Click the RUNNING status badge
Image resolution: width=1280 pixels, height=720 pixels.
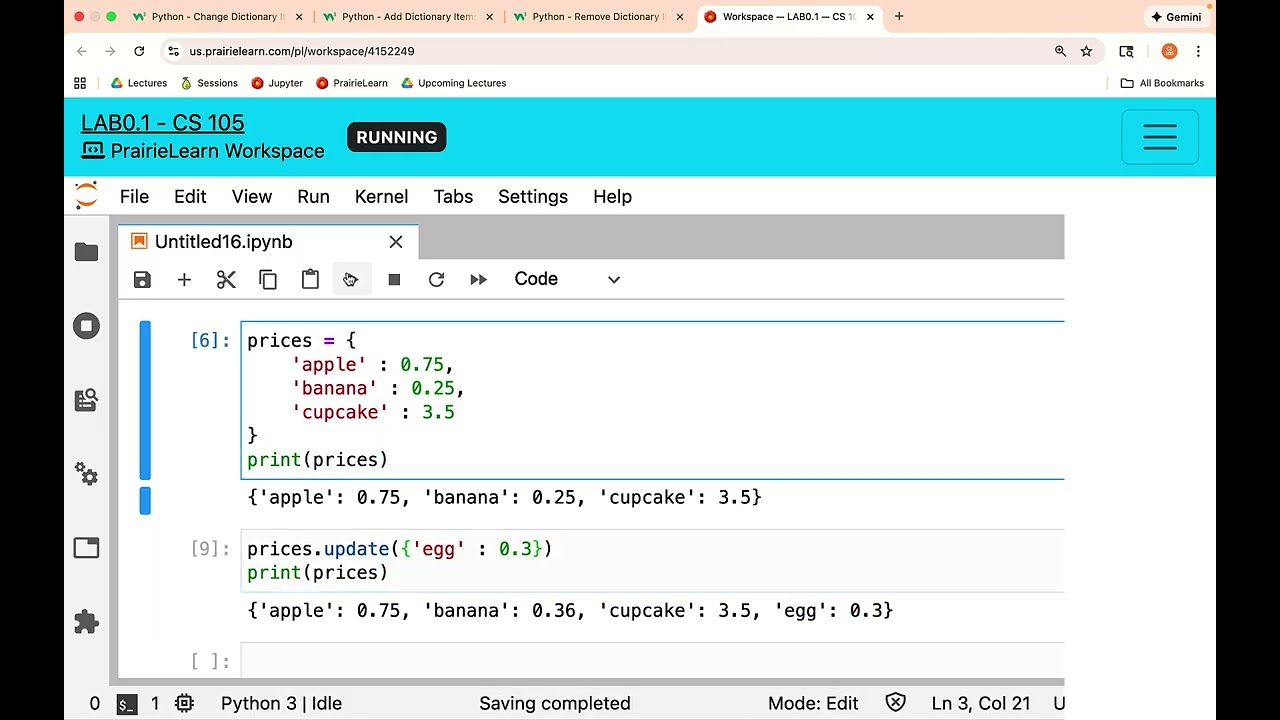point(397,137)
